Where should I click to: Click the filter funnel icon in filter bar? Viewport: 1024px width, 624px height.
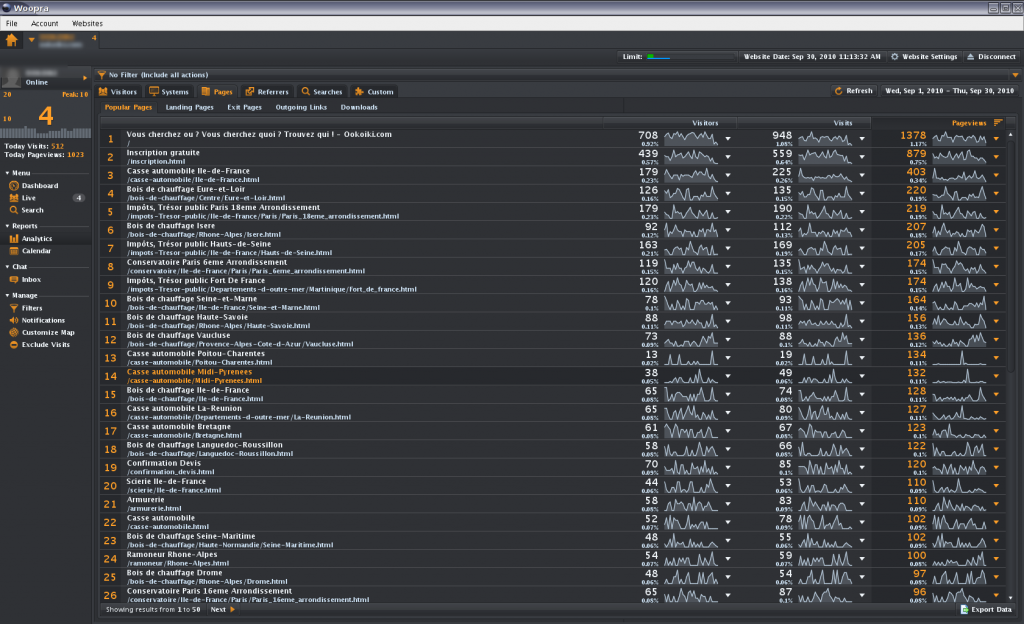coord(101,74)
